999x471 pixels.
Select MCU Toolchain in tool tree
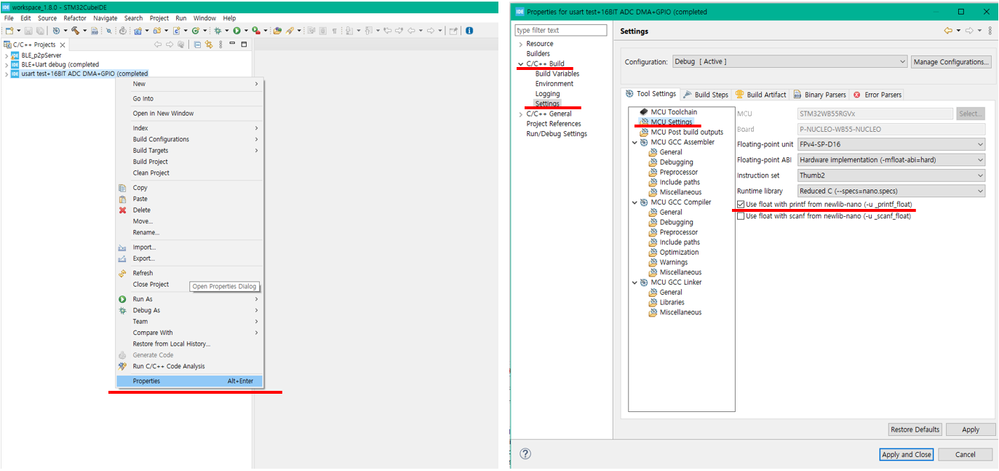(x=673, y=112)
